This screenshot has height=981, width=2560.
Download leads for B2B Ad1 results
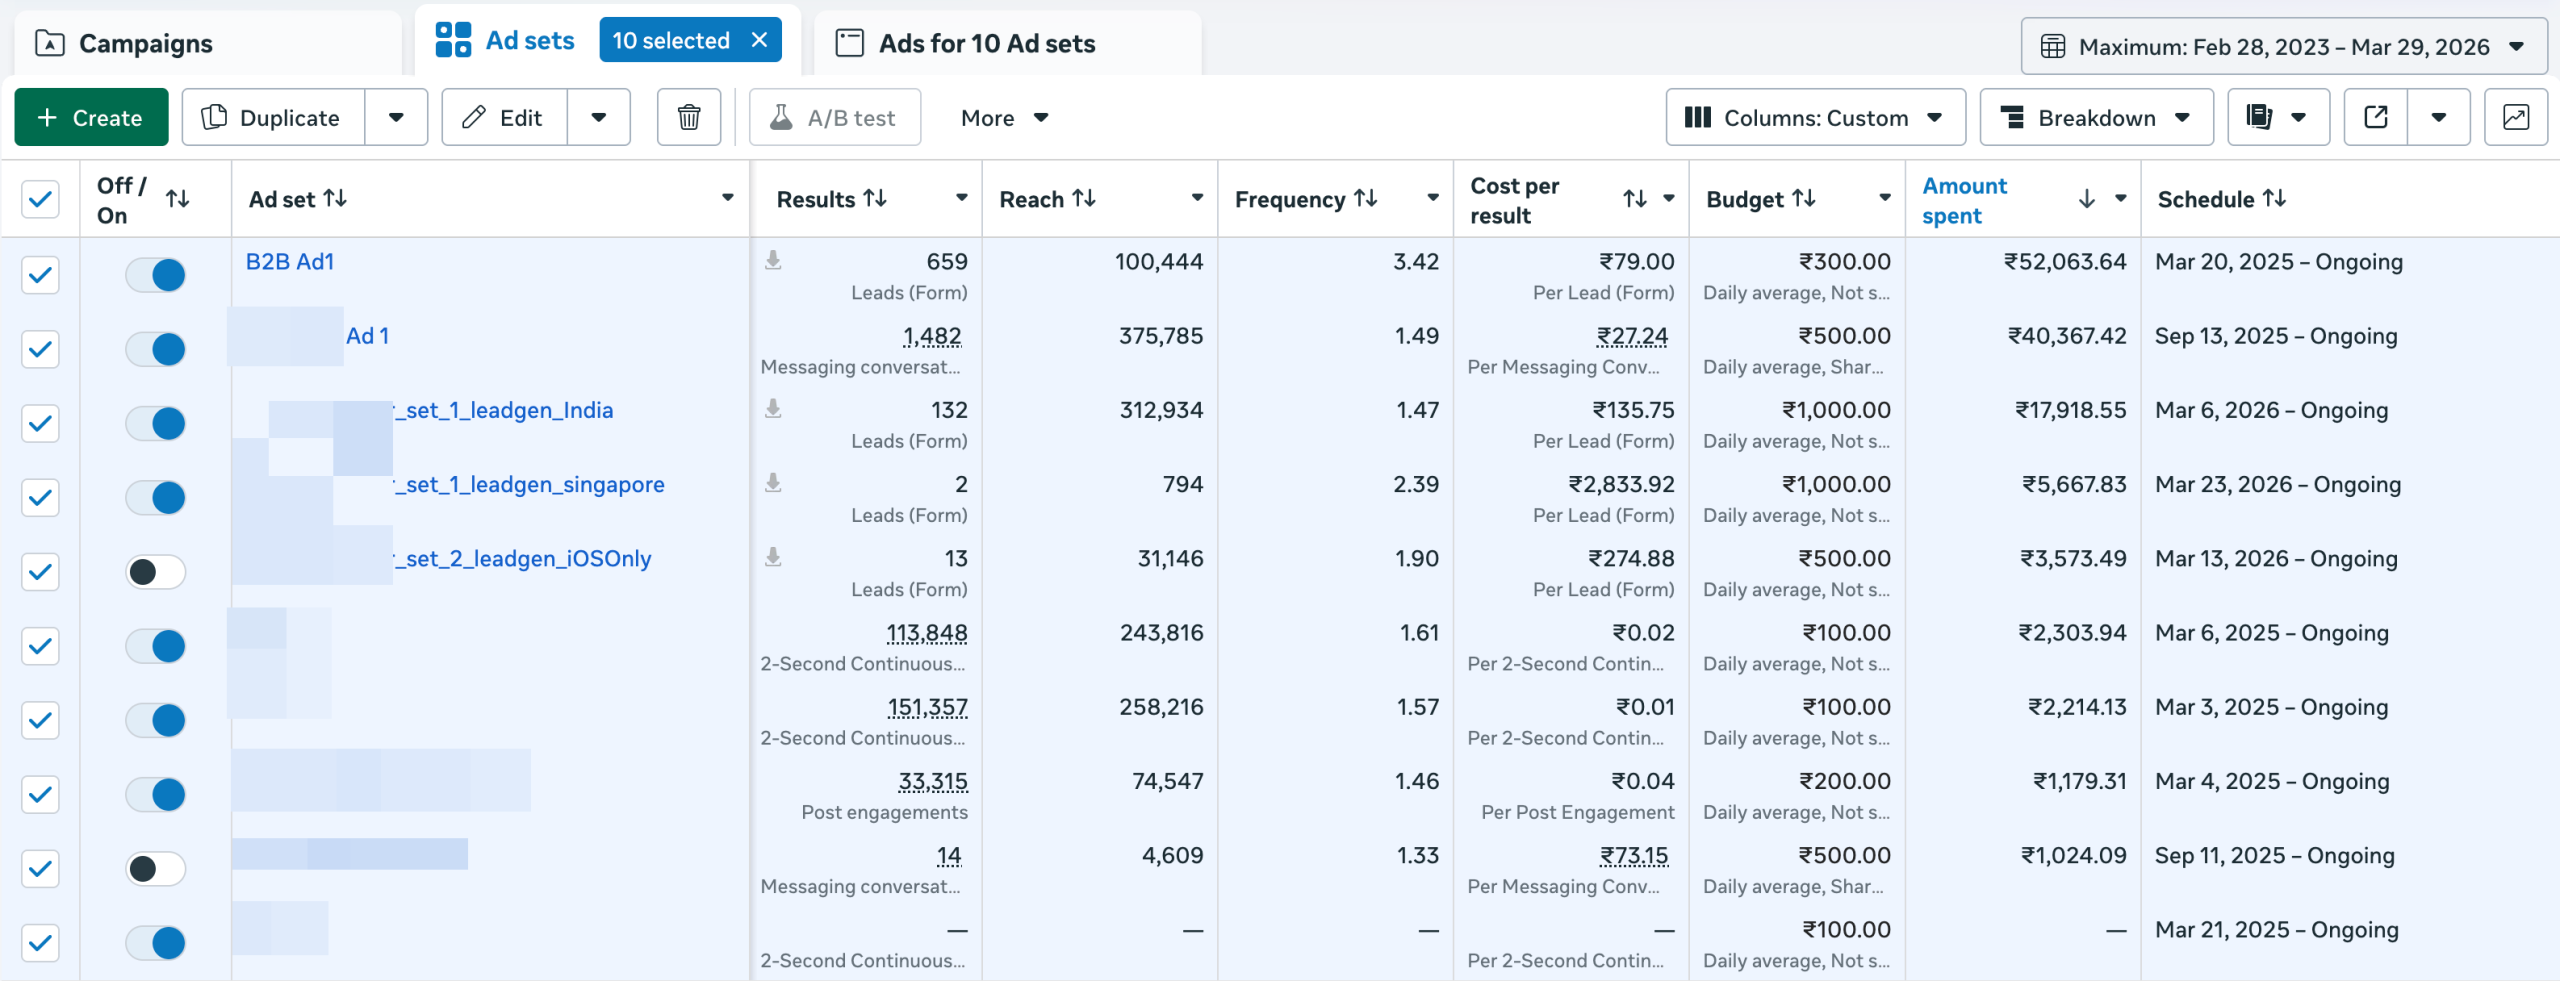tap(773, 261)
